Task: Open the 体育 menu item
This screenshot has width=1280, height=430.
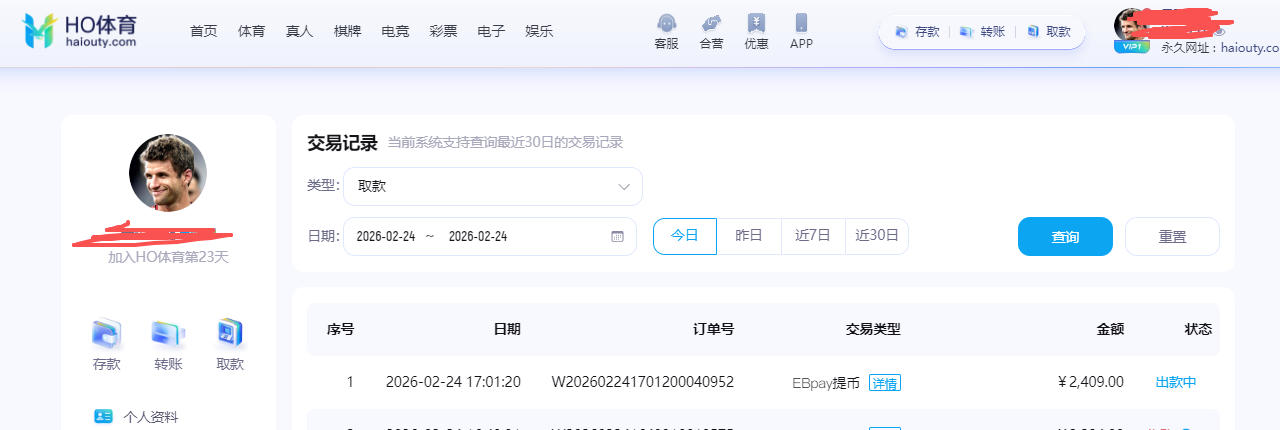Action: 251,31
